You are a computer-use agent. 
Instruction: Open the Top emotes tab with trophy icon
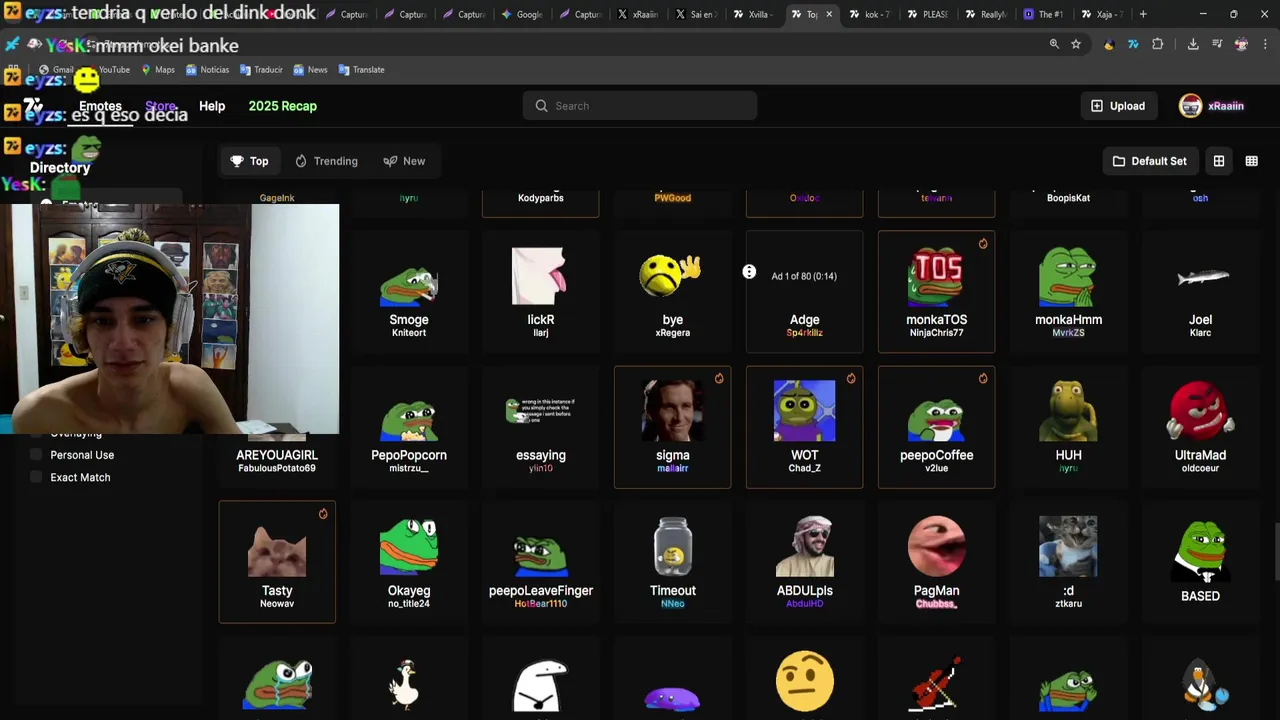pyautogui.click(x=249, y=161)
